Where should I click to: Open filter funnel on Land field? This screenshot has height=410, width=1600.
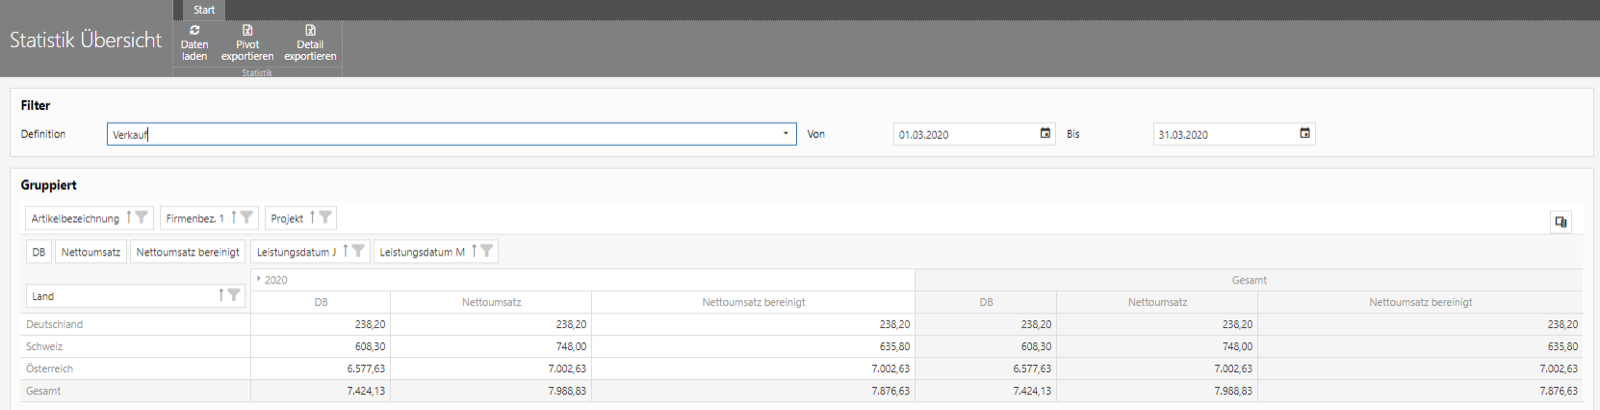234,295
